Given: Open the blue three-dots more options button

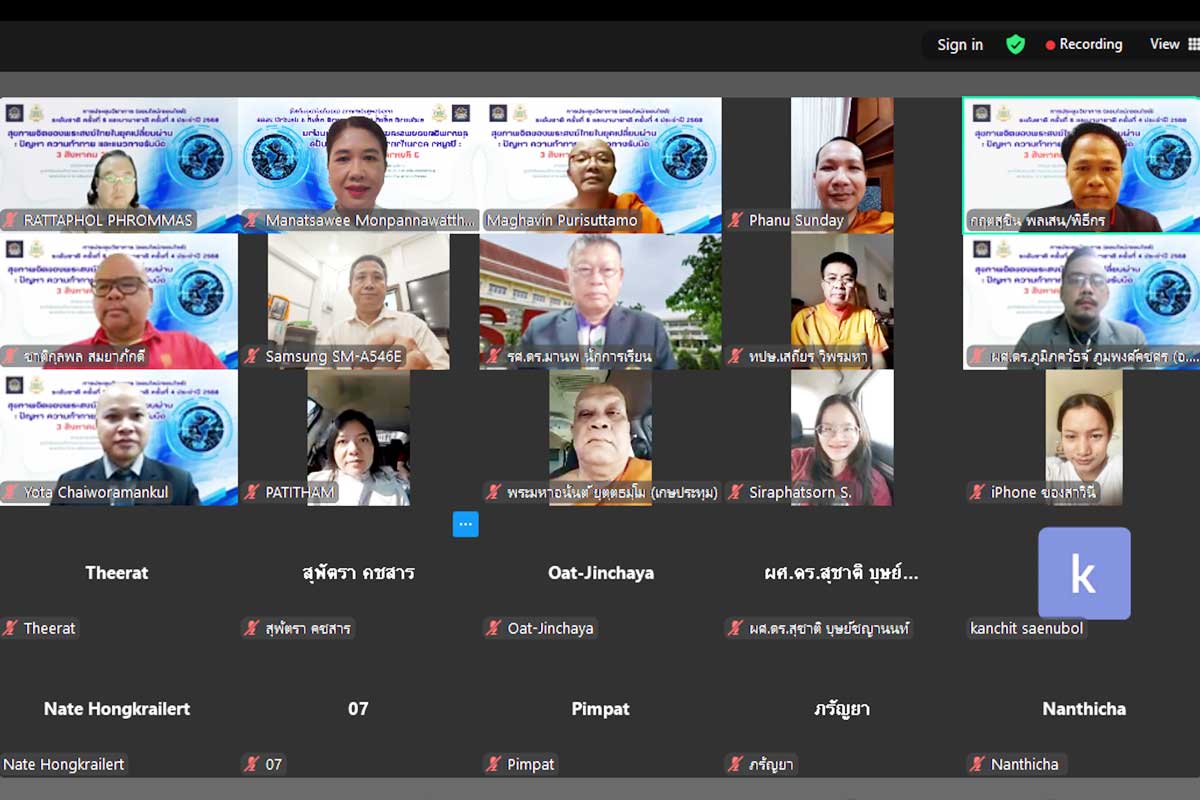Looking at the screenshot, I should 465,524.
